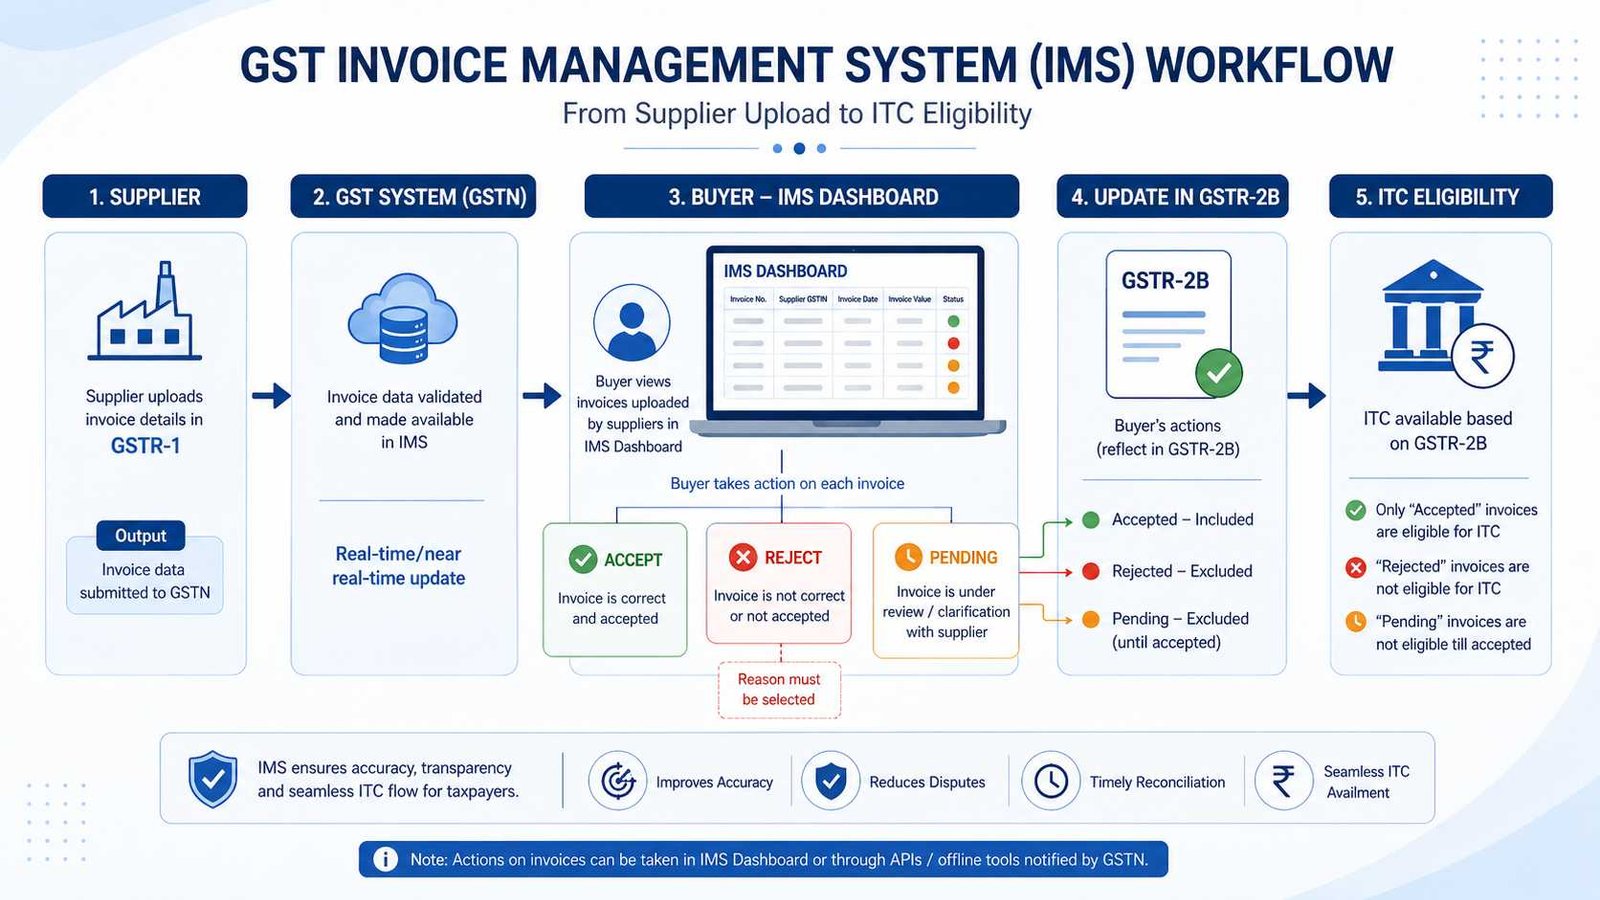Click green status dot in dashboard first row
The width and height of the screenshot is (1600, 900).
tap(953, 321)
